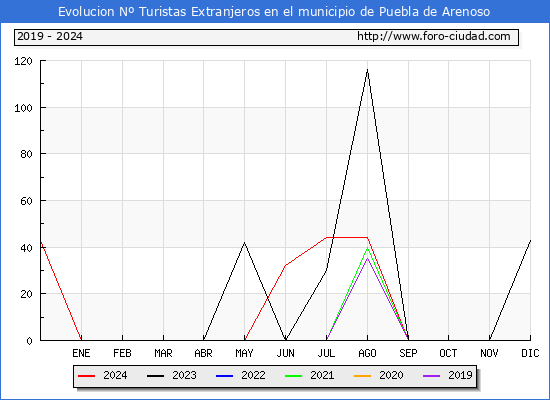Click the JUL month axis label
This screenshot has height=400, width=550.
click(x=326, y=353)
